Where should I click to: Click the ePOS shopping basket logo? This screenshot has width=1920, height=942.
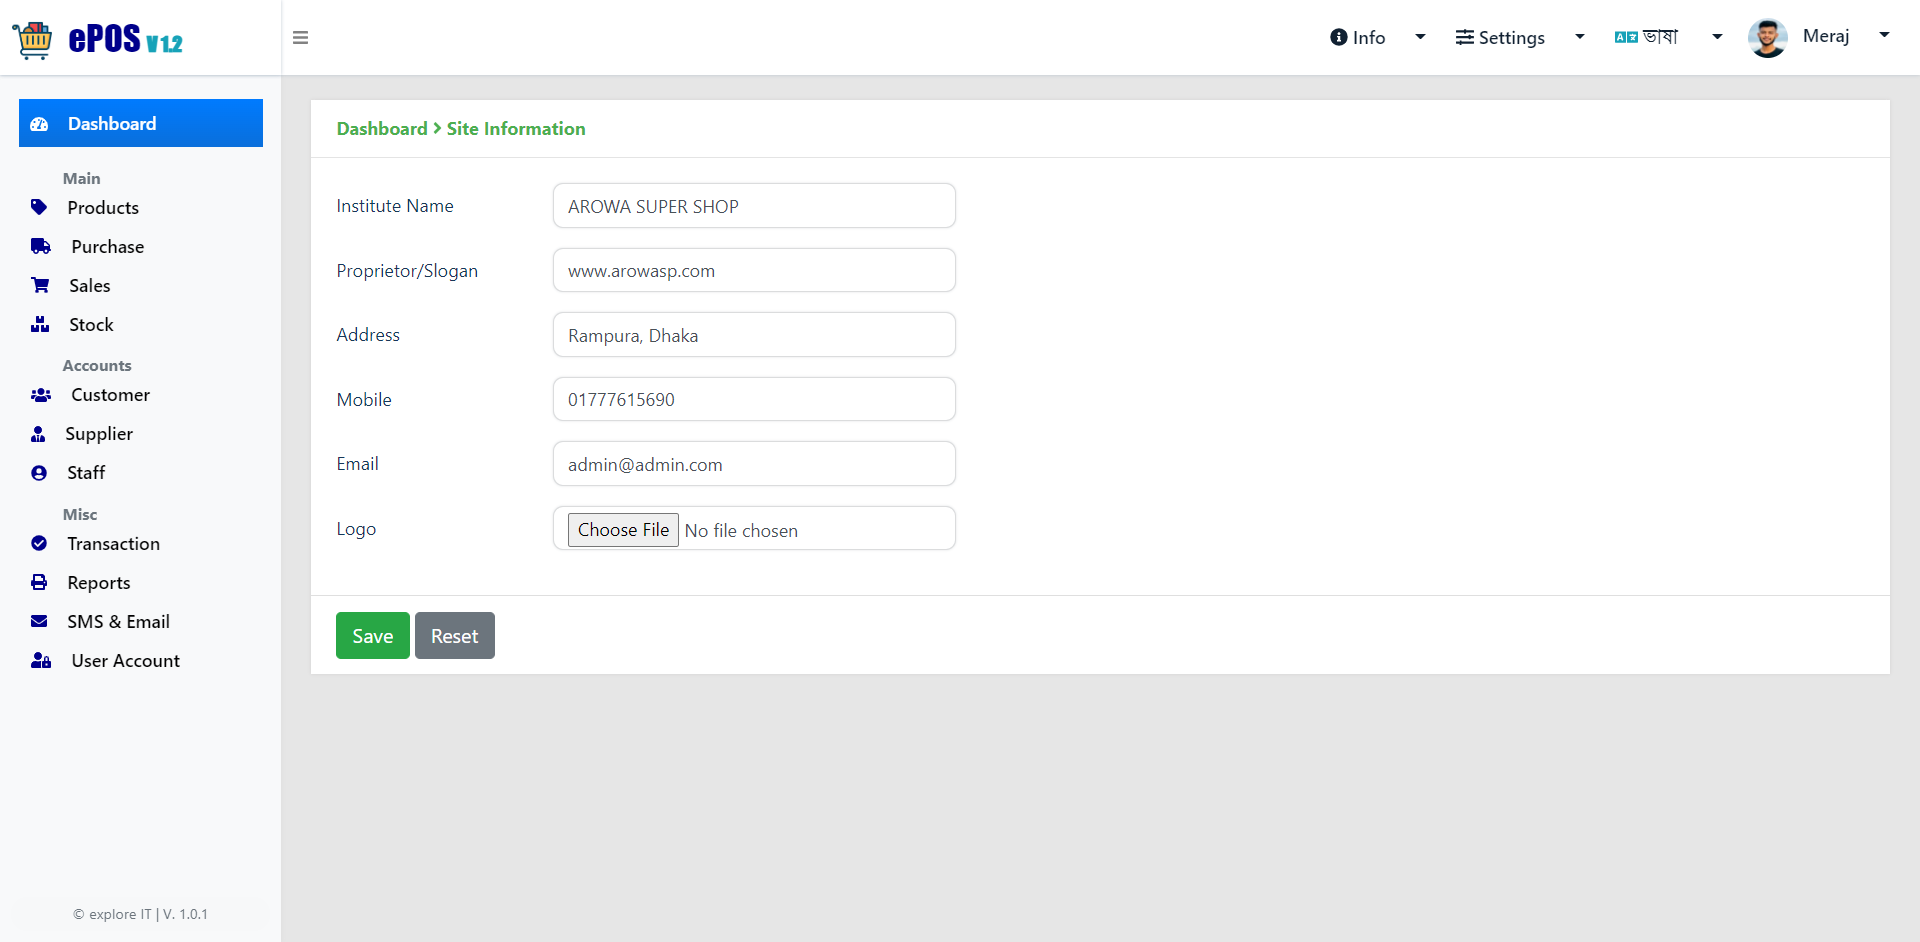(x=33, y=39)
